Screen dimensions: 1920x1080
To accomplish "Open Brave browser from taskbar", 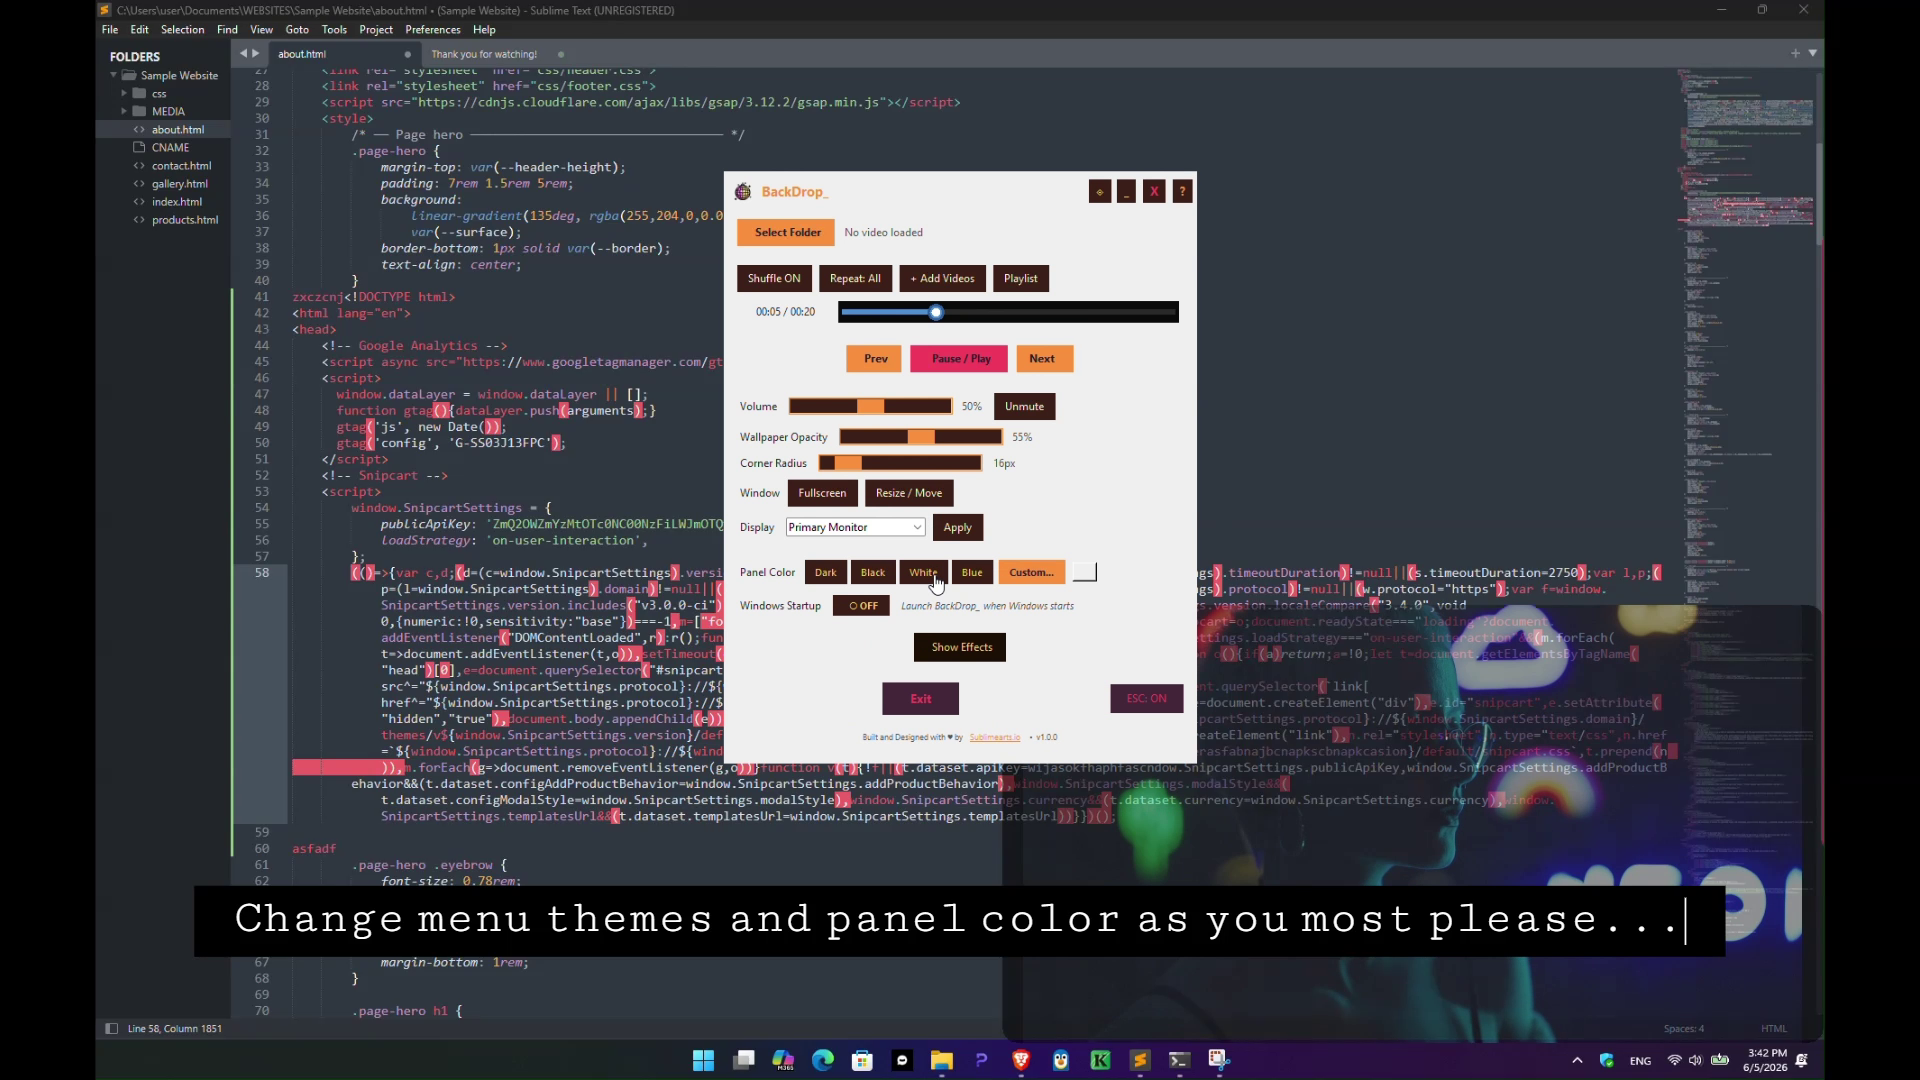I will (1021, 1060).
